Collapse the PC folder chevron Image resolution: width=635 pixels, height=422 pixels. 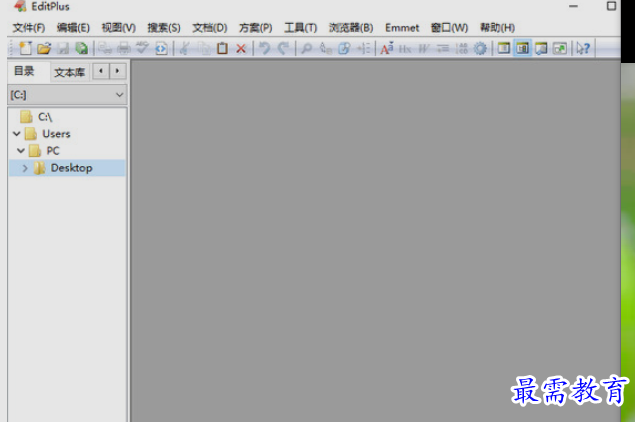point(21,151)
